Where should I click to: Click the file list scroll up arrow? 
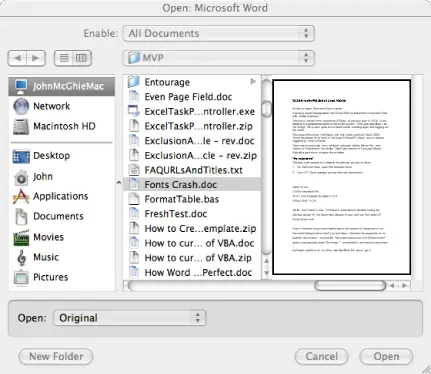pyautogui.click(x=266, y=261)
